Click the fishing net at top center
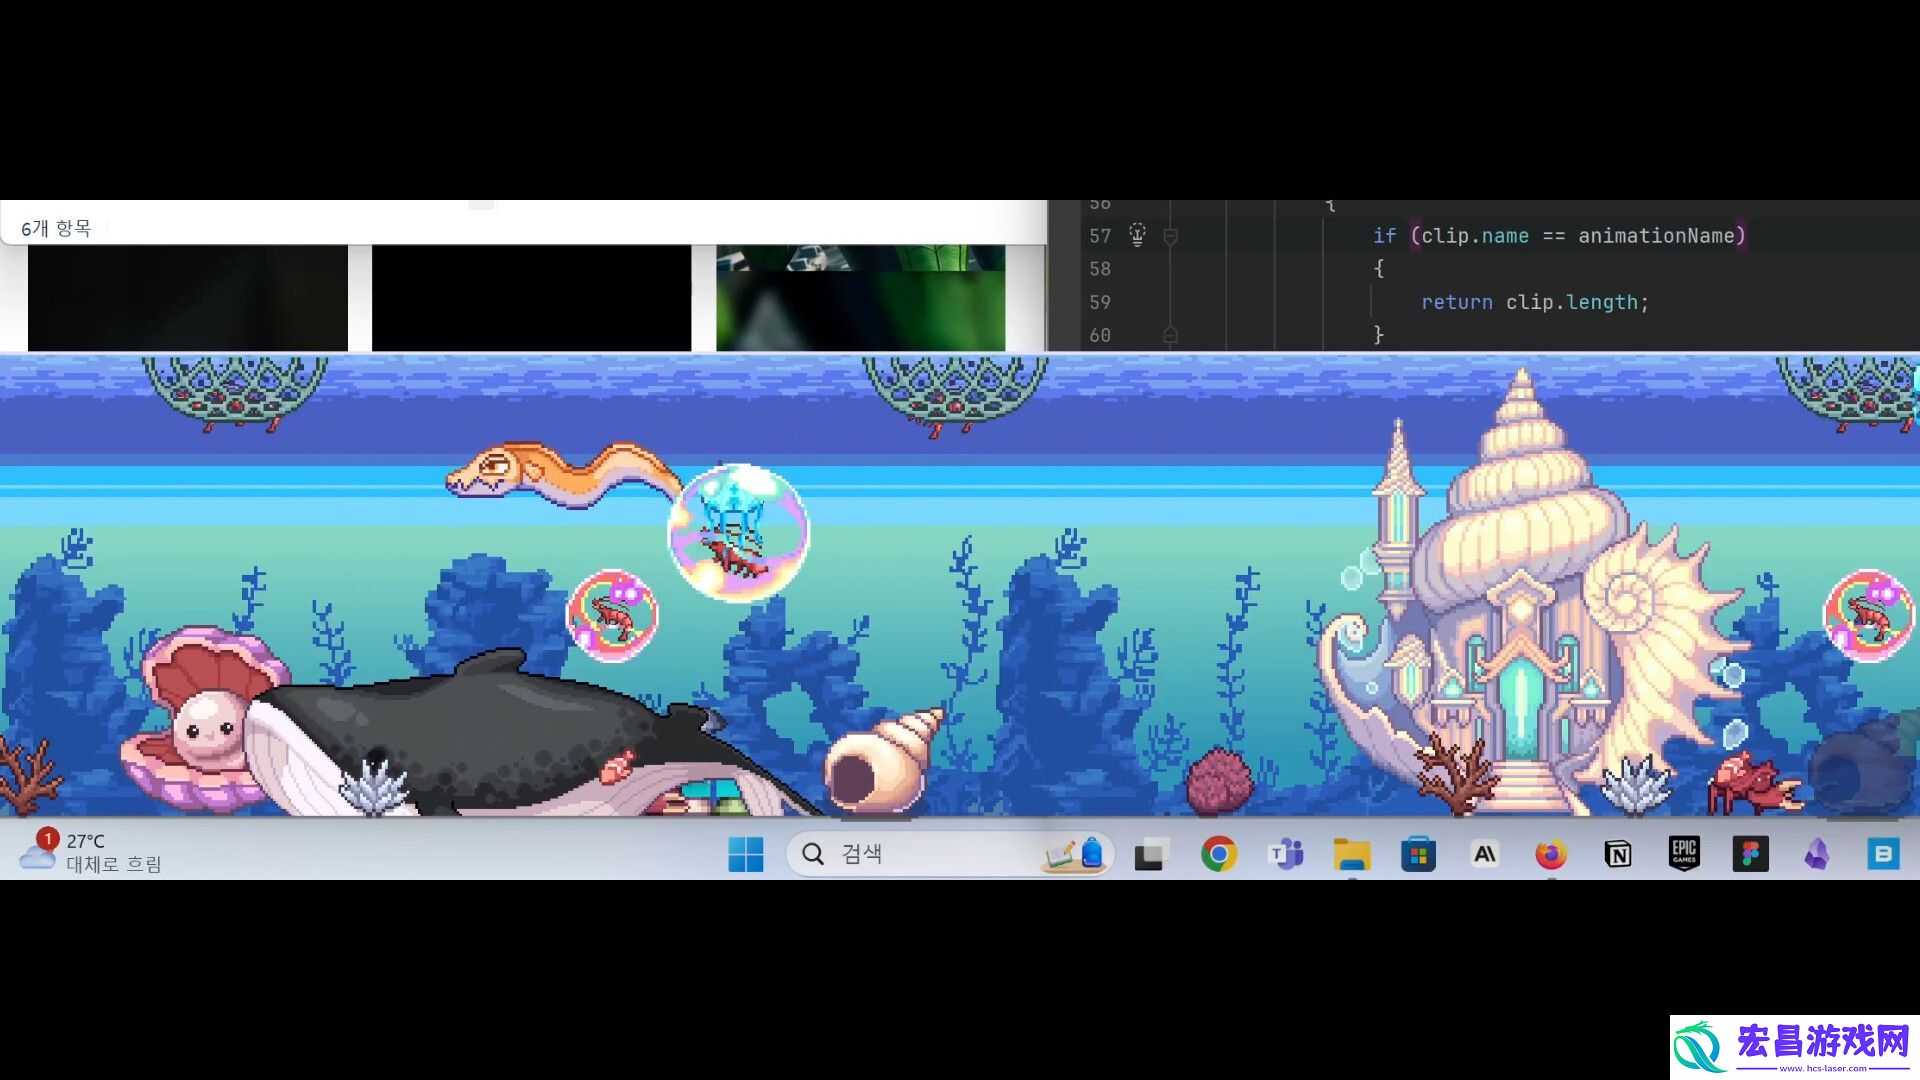Screen dimensions: 1920x1080 pyautogui.click(x=955, y=396)
